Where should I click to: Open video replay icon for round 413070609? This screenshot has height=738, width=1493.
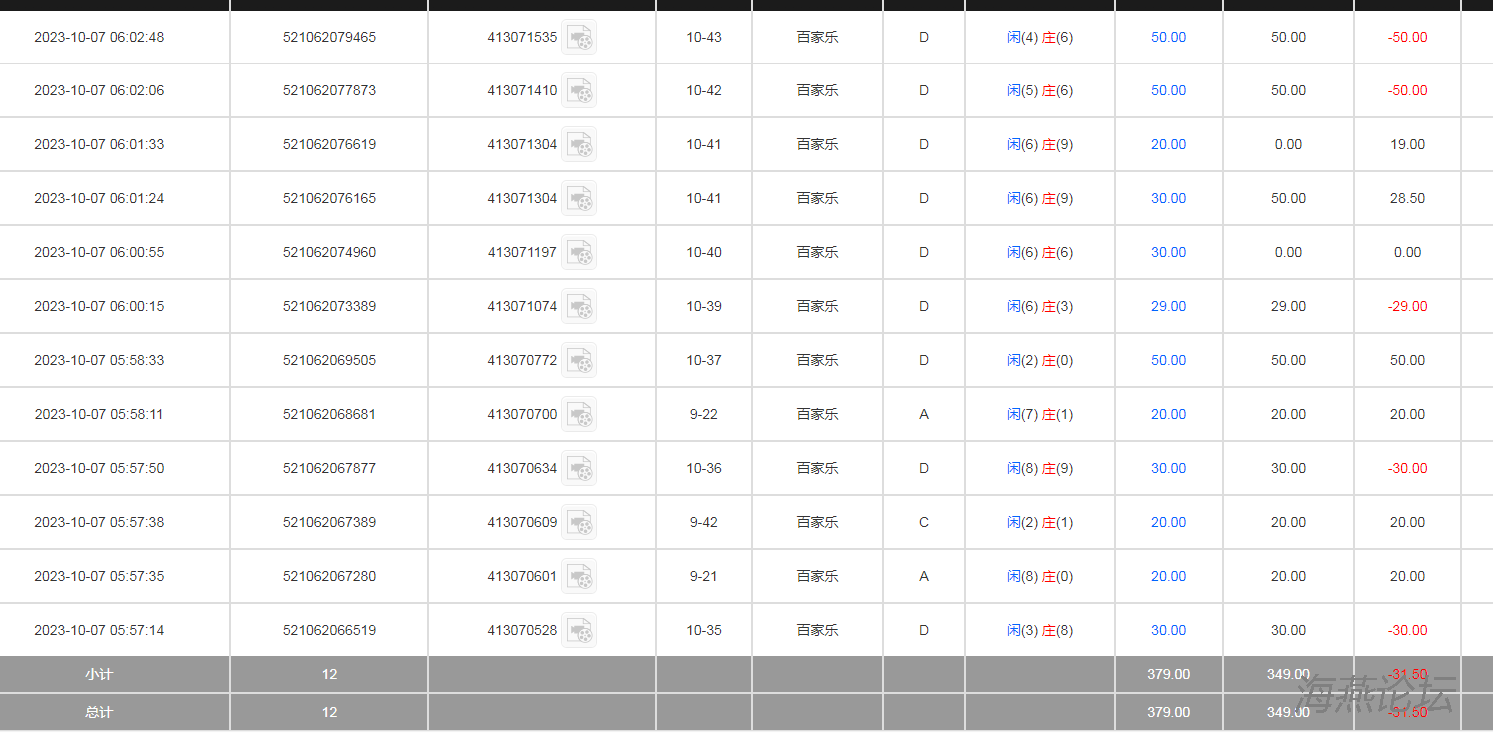click(x=579, y=522)
